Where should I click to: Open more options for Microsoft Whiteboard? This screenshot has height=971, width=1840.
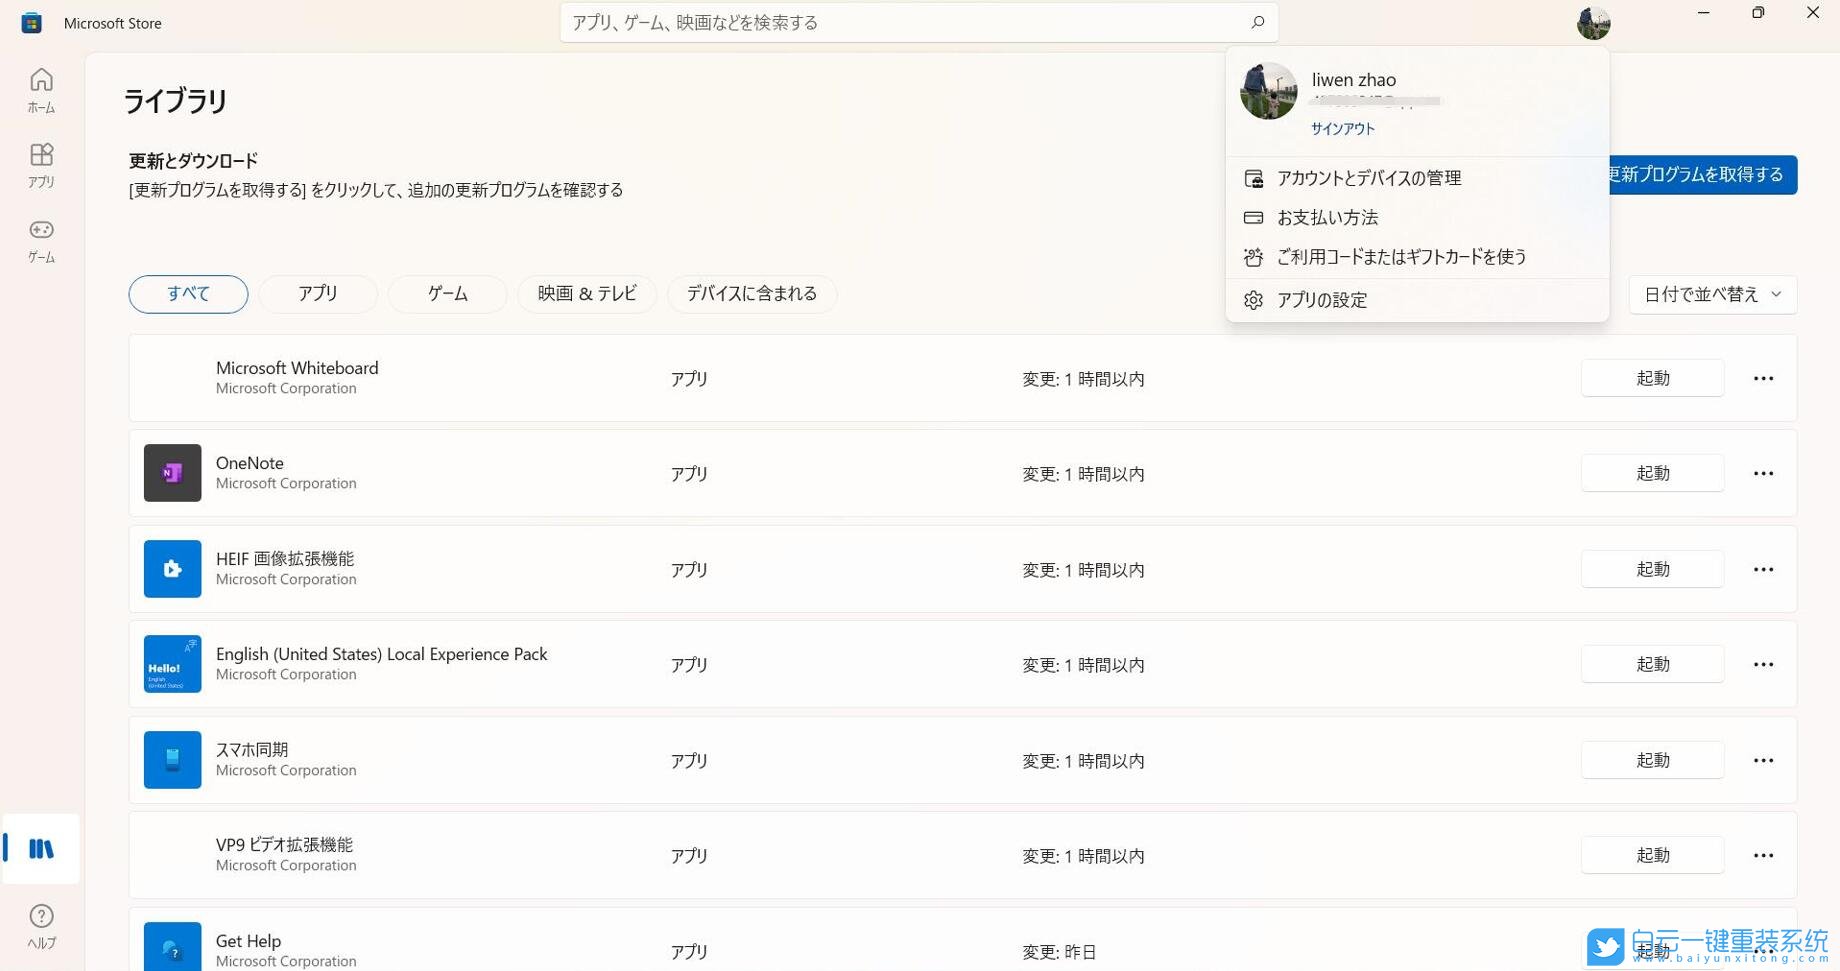click(1763, 378)
